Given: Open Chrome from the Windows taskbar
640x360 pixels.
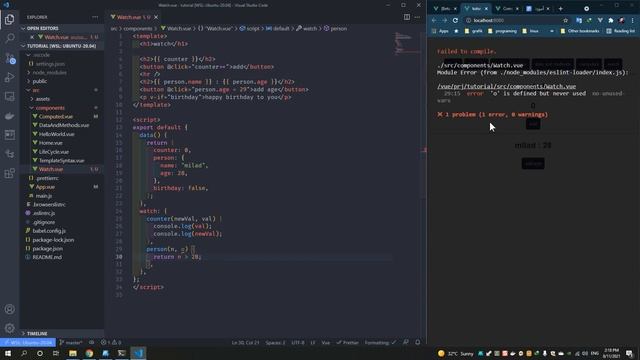Looking at the screenshot, I should click(x=89, y=353).
